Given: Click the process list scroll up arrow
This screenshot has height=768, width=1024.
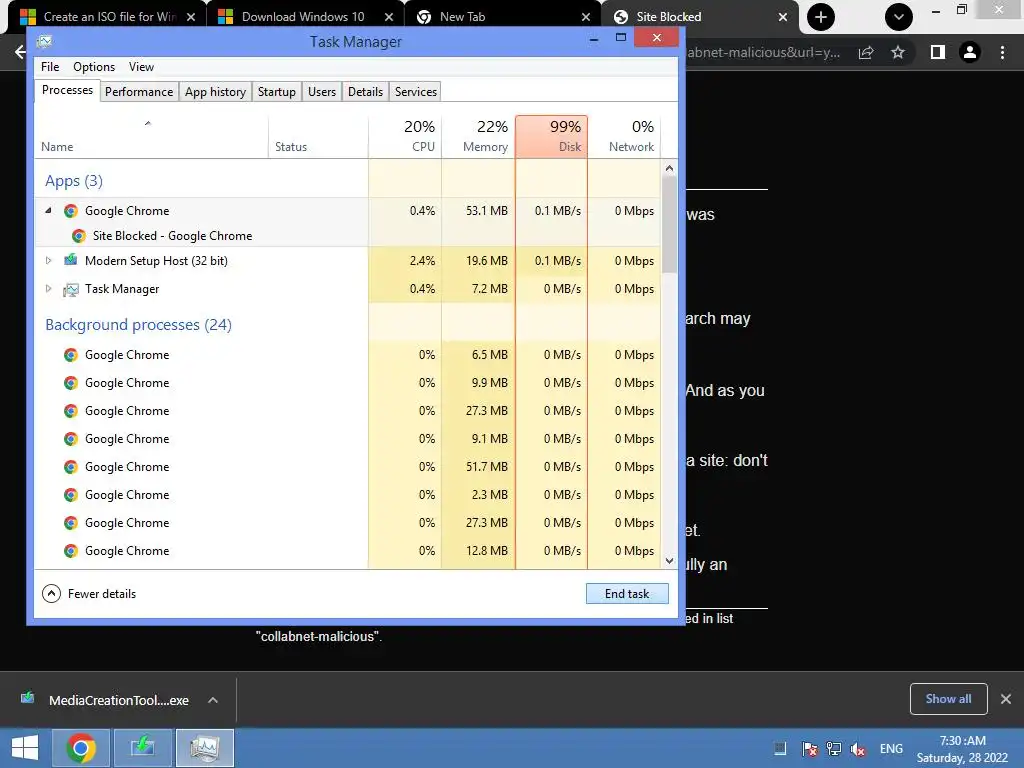Looking at the screenshot, I should [669, 168].
